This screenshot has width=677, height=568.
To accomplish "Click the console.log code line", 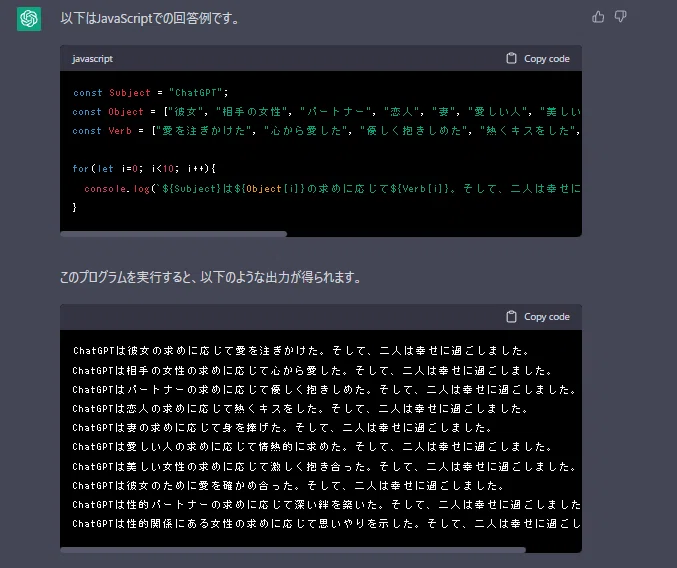I will tap(332, 189).
